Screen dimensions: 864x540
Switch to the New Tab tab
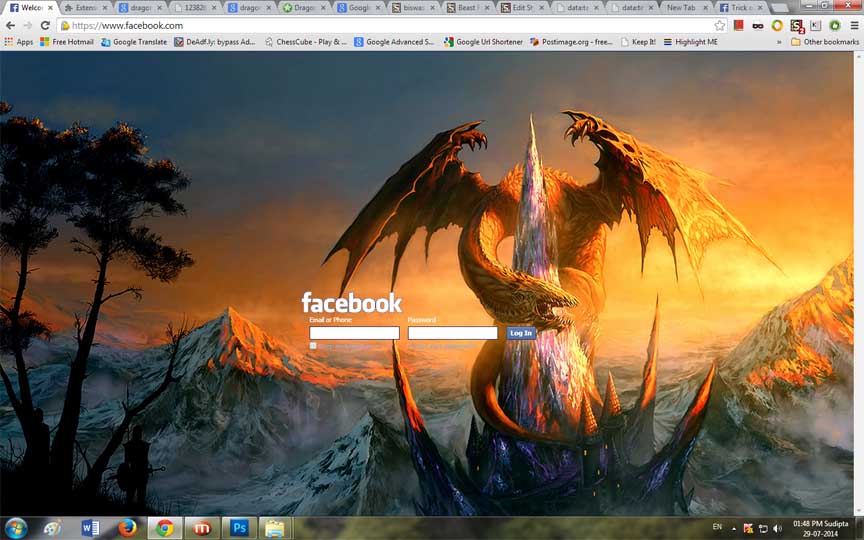688,8
